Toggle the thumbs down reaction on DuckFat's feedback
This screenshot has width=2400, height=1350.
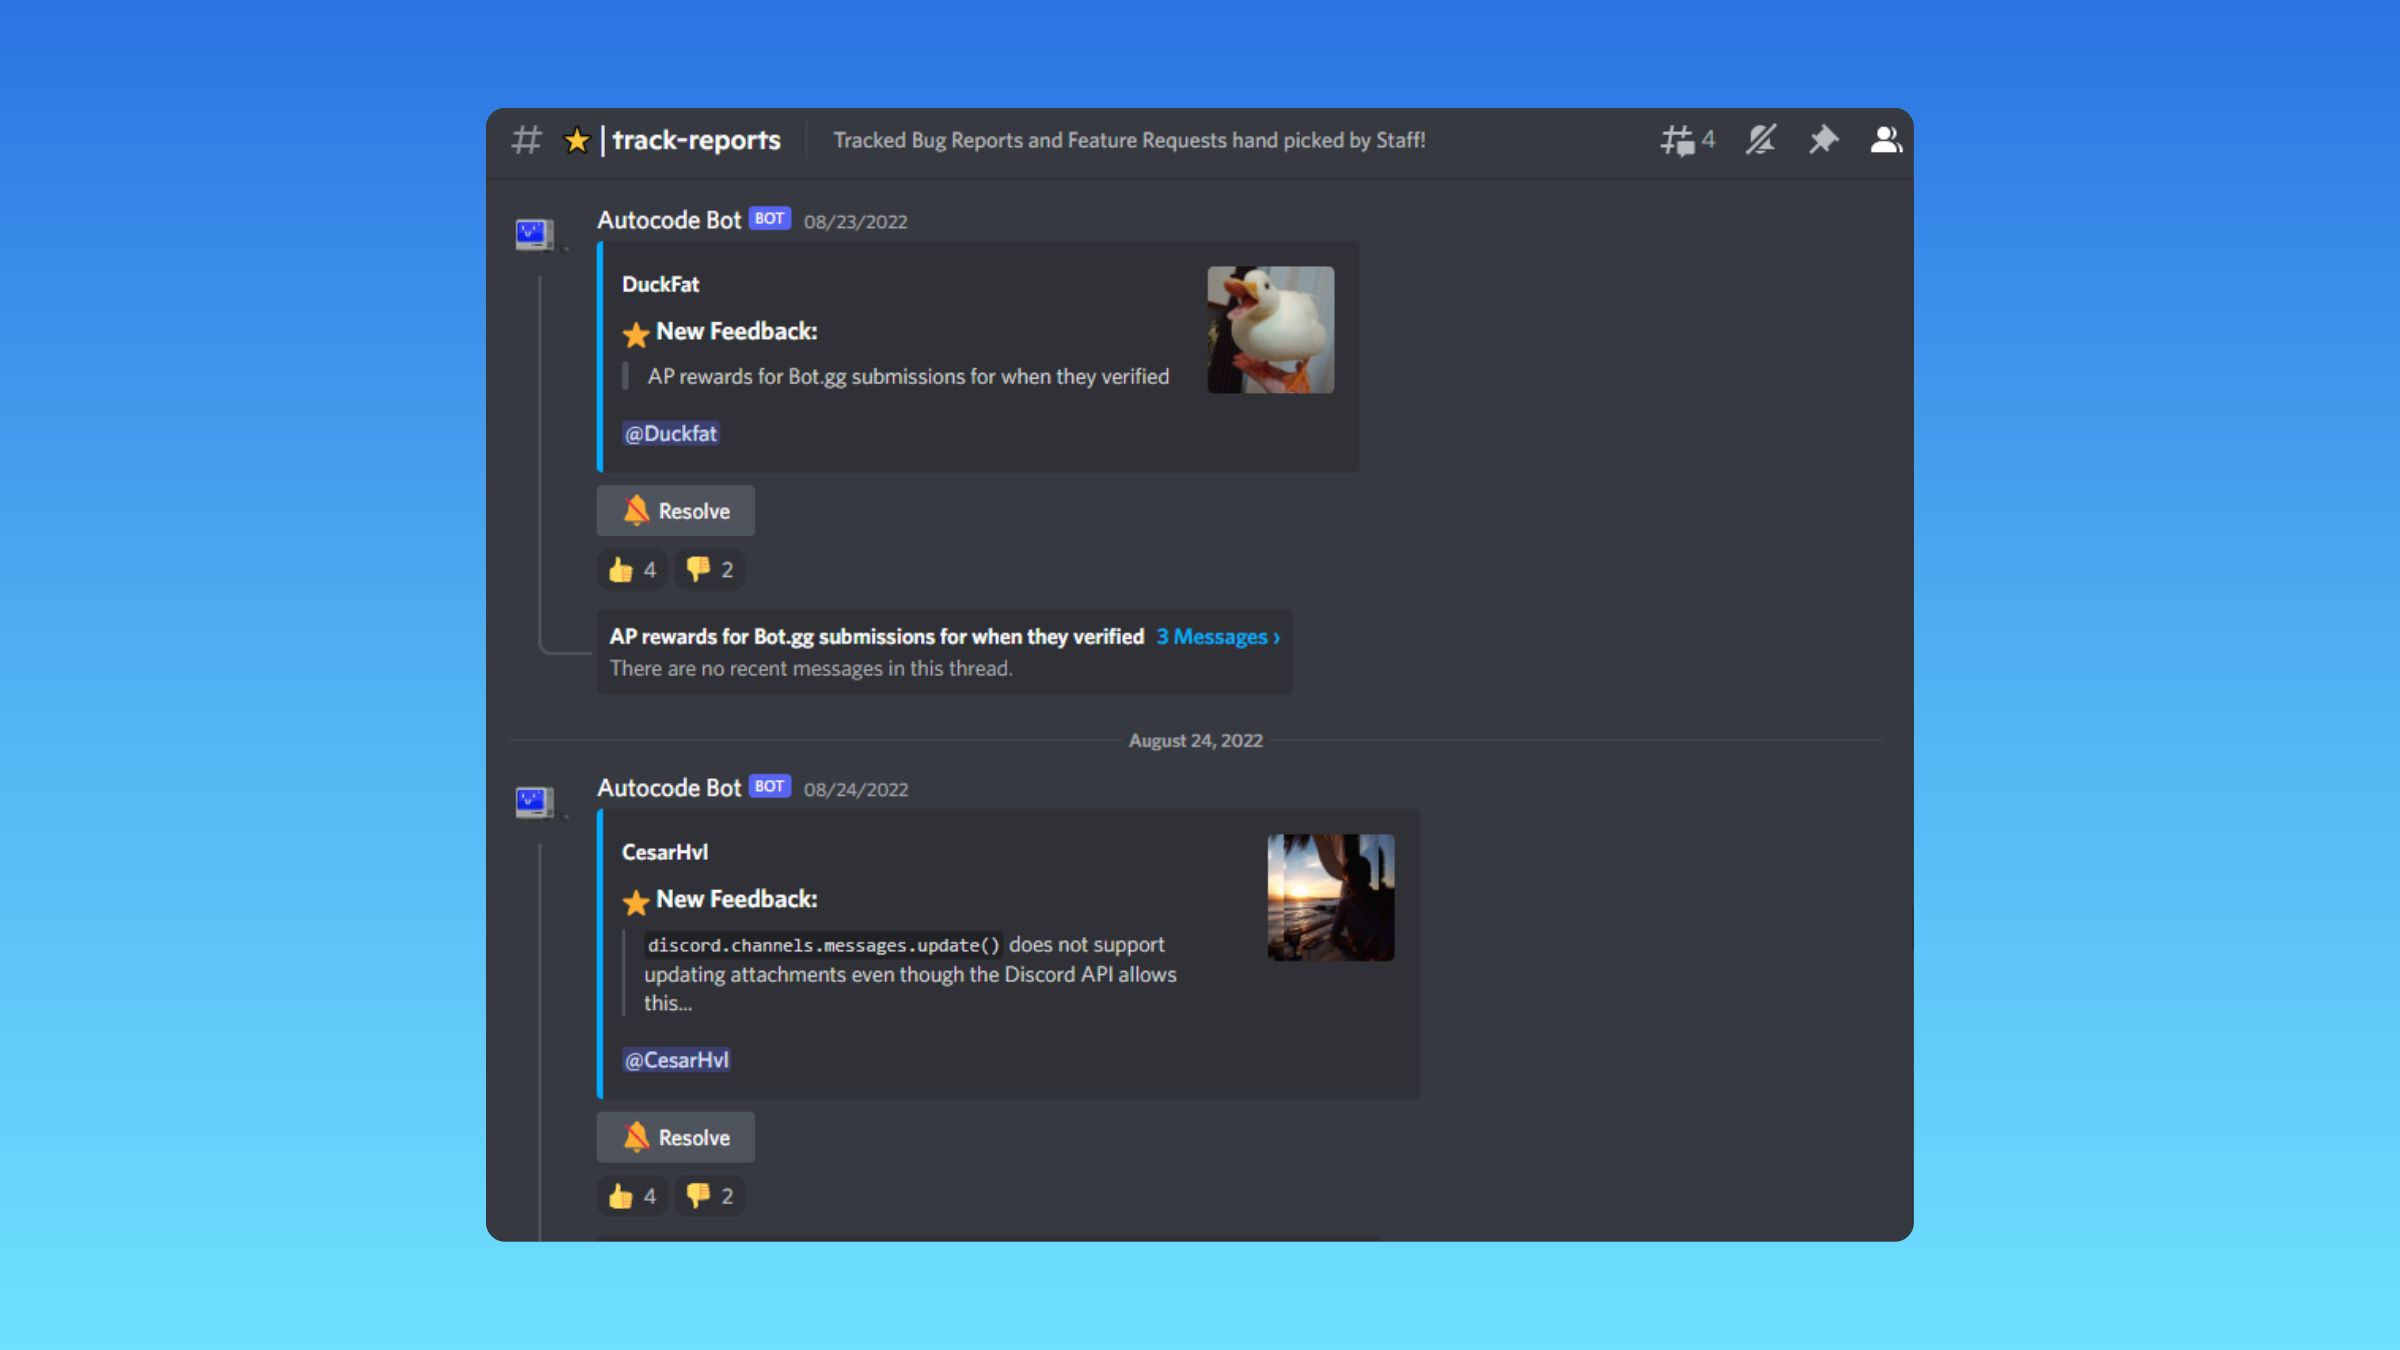(709, 569)
